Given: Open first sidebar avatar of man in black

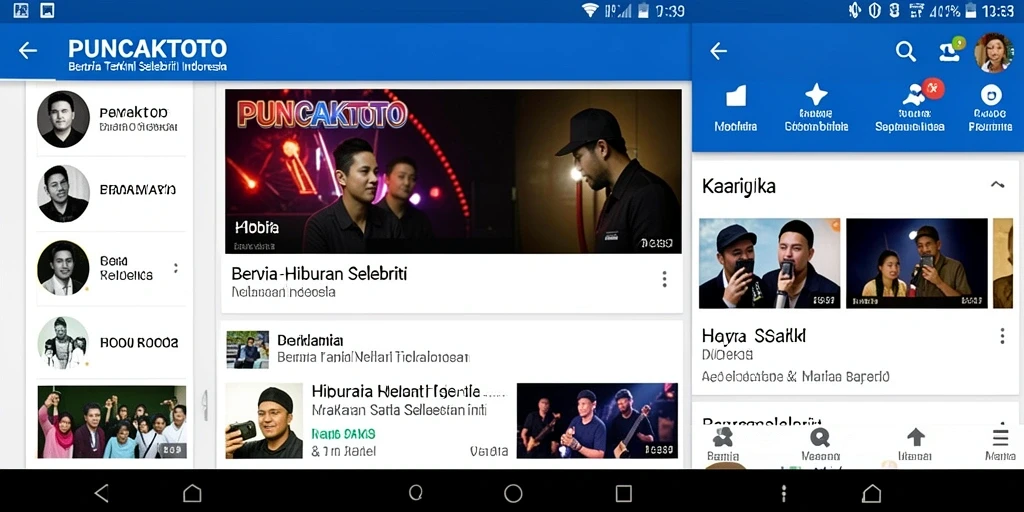Looking at the screenshot, I should tap(63, 119).
